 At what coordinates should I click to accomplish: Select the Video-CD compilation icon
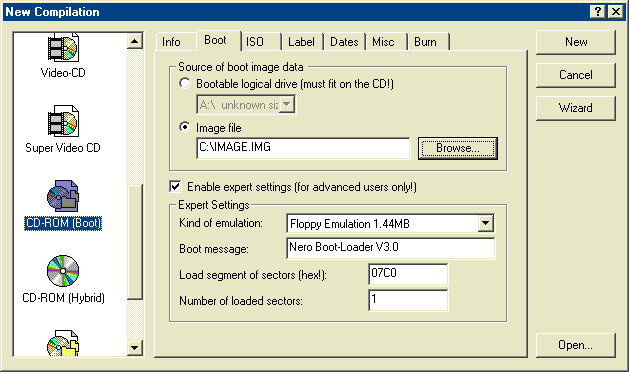[x=63, y=47]
